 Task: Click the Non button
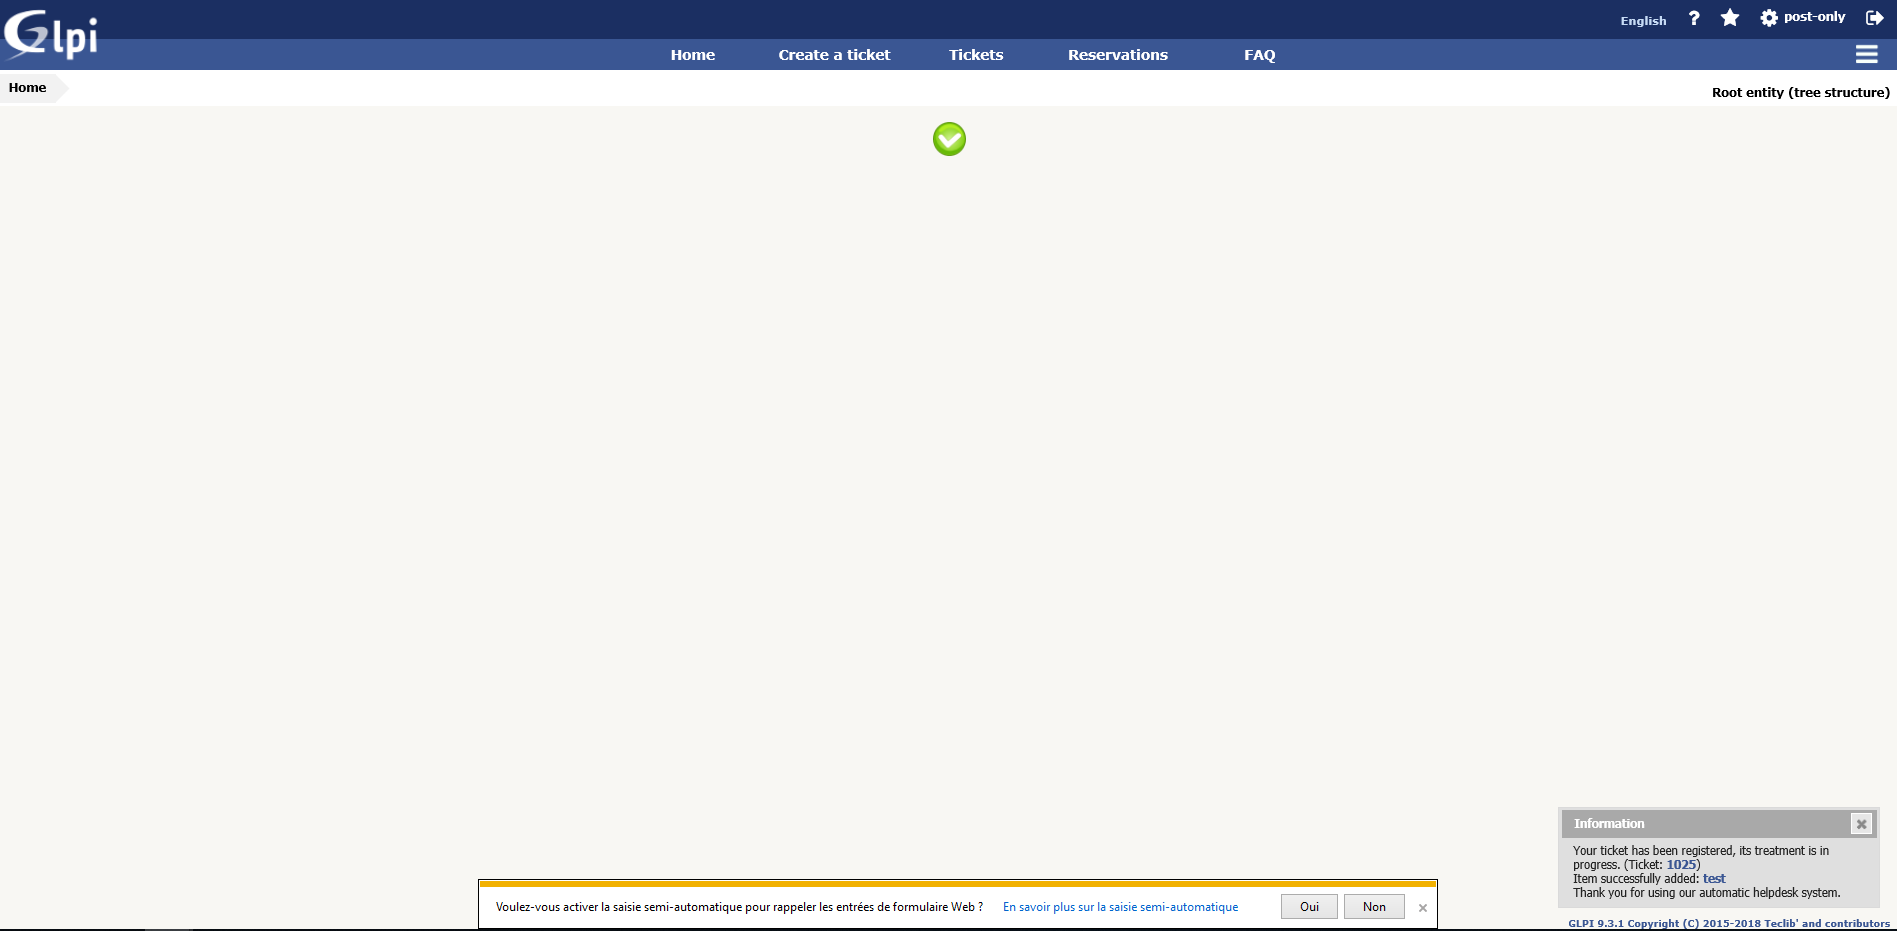click(x=1374, y=907)
